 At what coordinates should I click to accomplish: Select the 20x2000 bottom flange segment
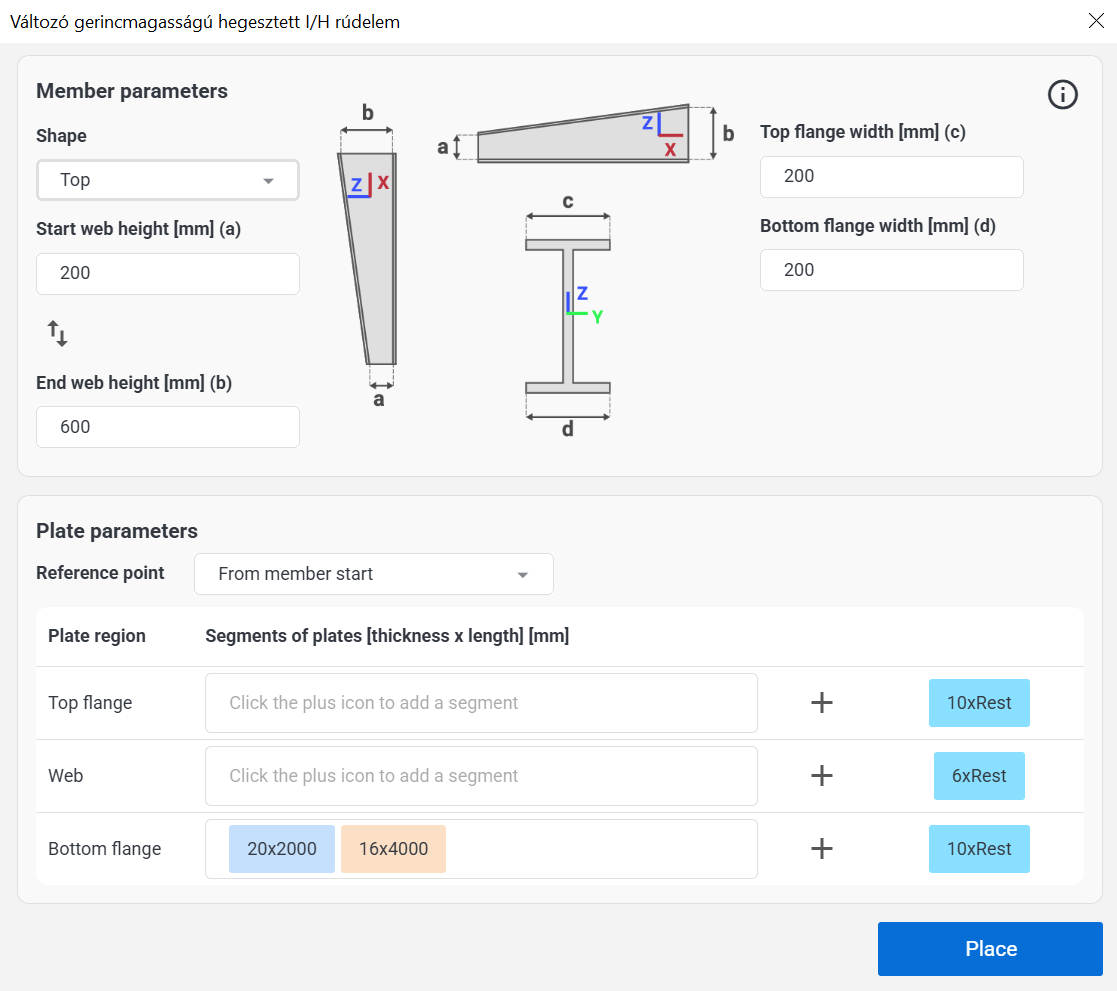point(282,849)
